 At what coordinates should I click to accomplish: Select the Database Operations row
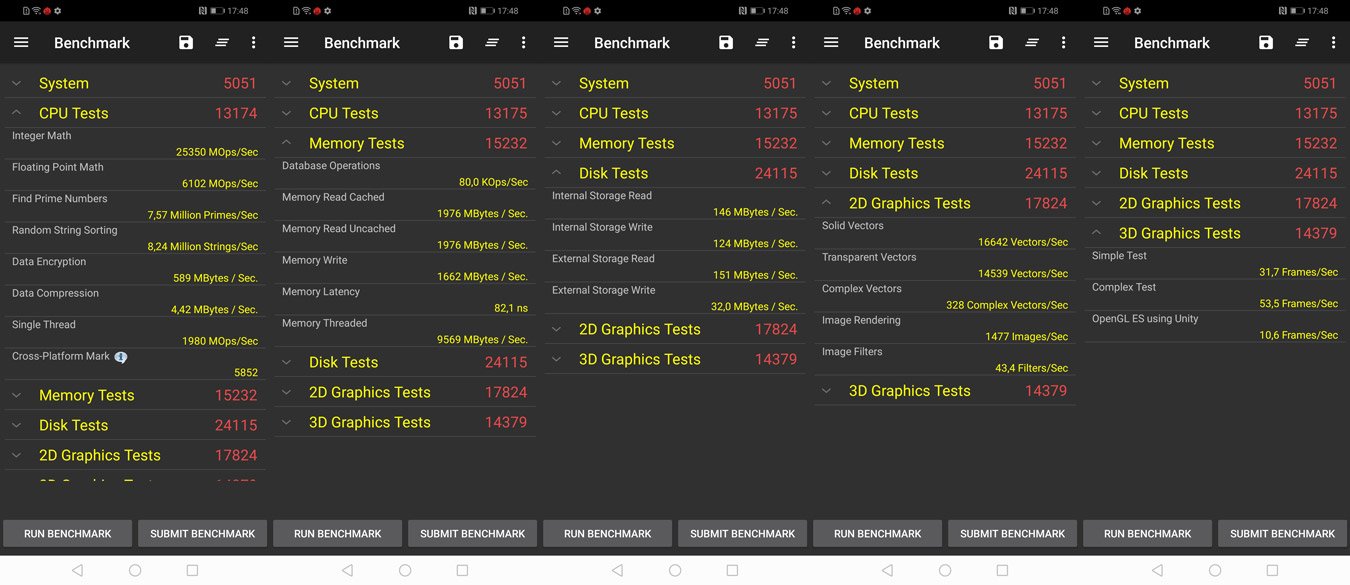[405, 174]
